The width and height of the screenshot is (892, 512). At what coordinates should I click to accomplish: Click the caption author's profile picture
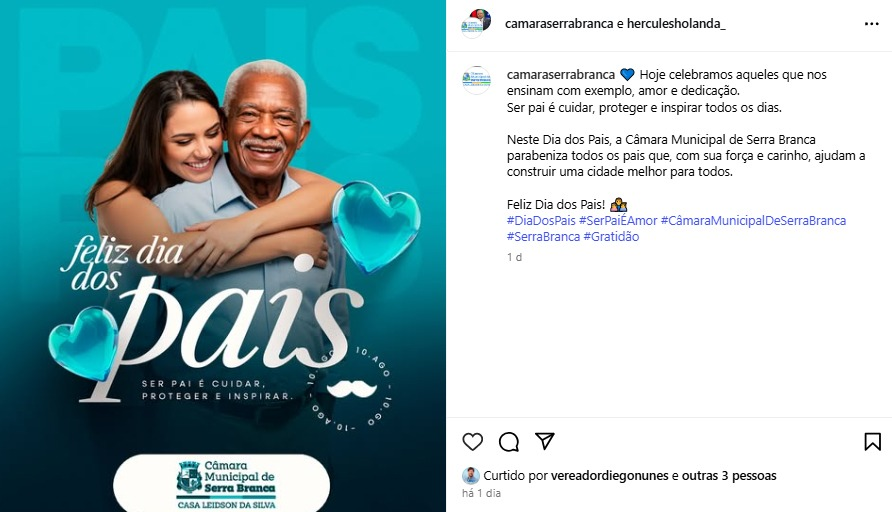[x=476, y=80]
